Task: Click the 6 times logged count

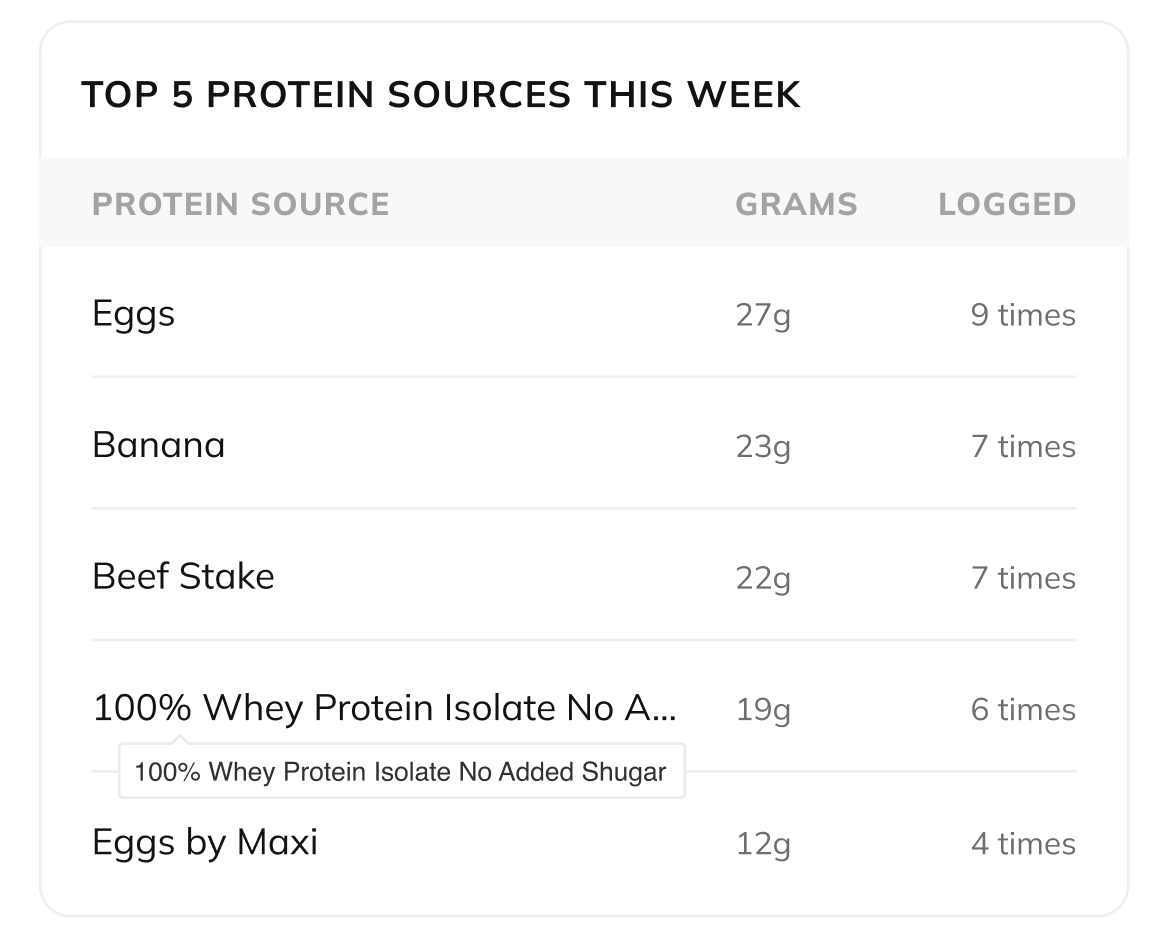Action: coord(1023,710)
